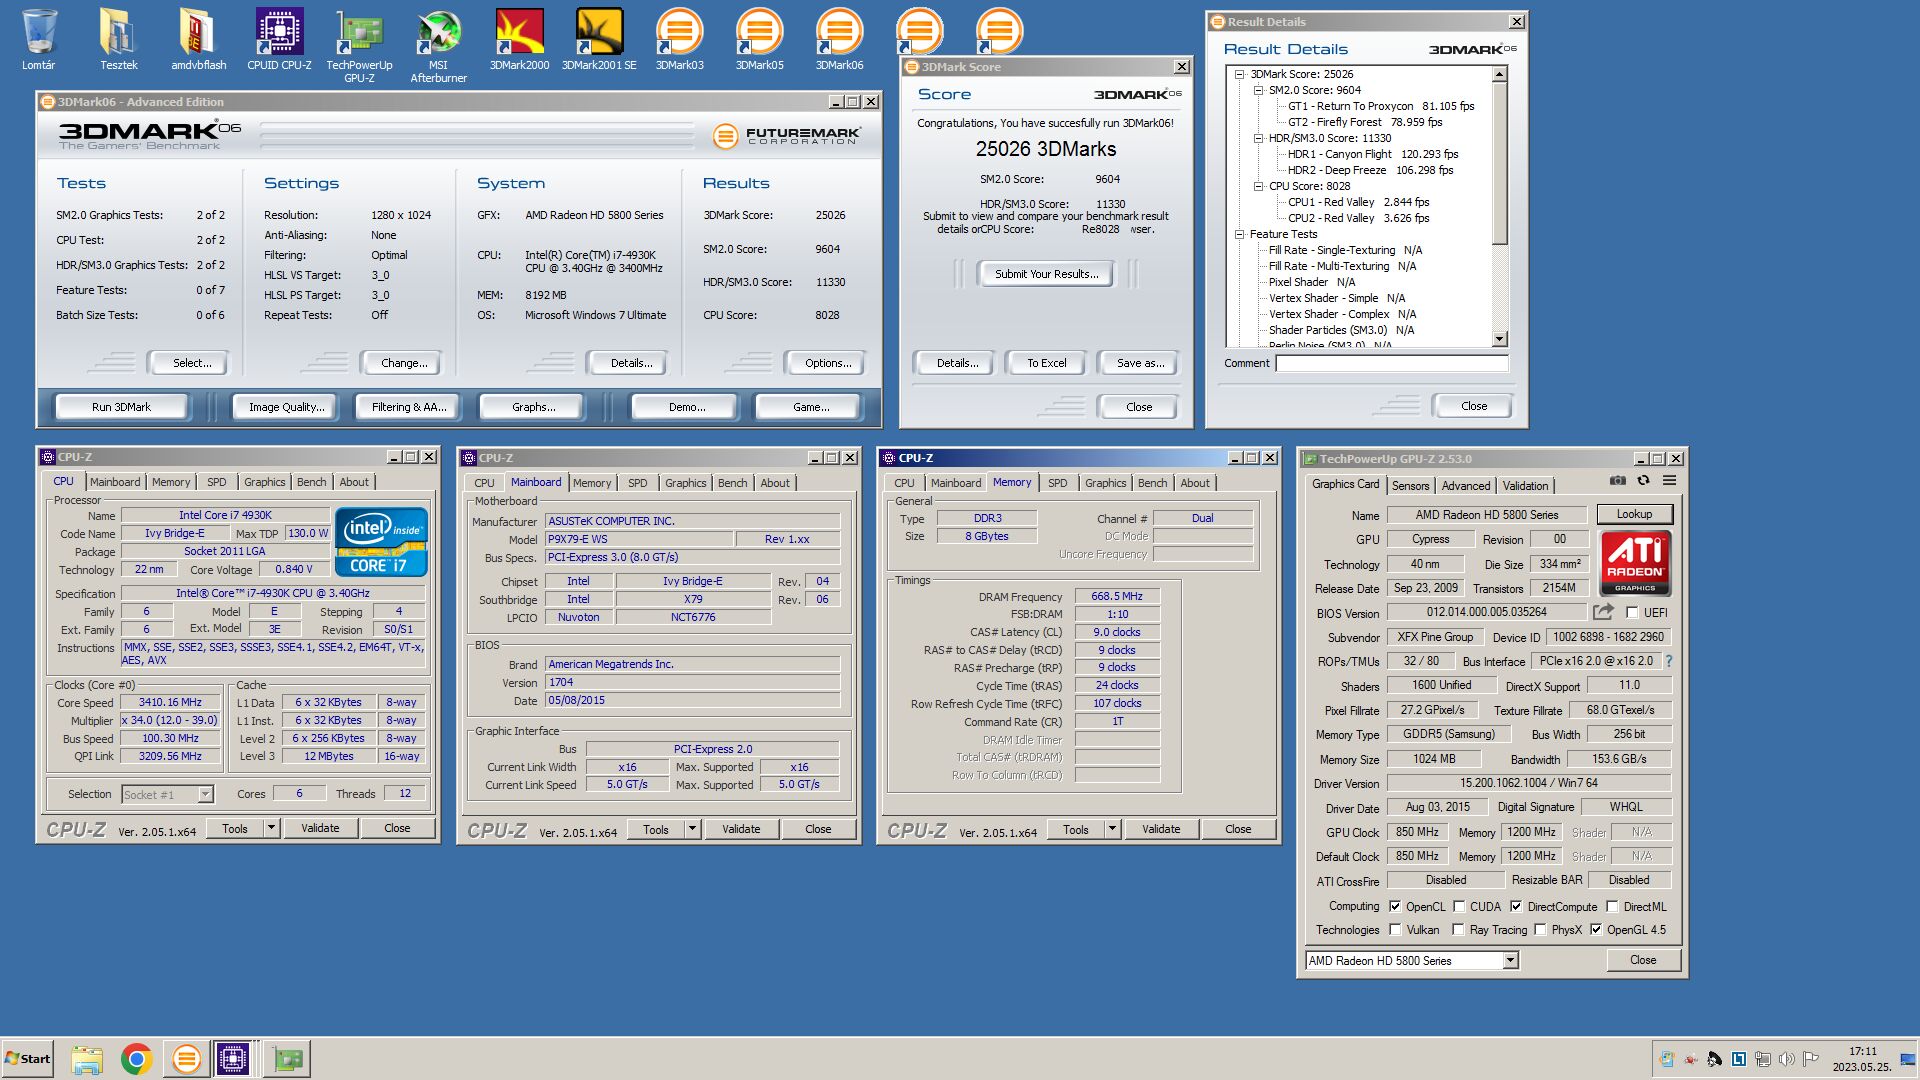Click the Result Details vertical scrollbar thumb
Screen dimensions: 1920x1080
(1499, 163)
